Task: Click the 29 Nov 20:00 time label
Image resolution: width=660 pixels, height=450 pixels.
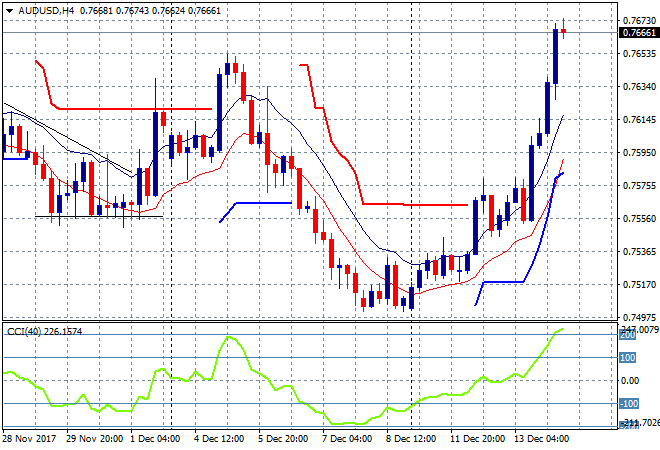Action: coord(95,439)
